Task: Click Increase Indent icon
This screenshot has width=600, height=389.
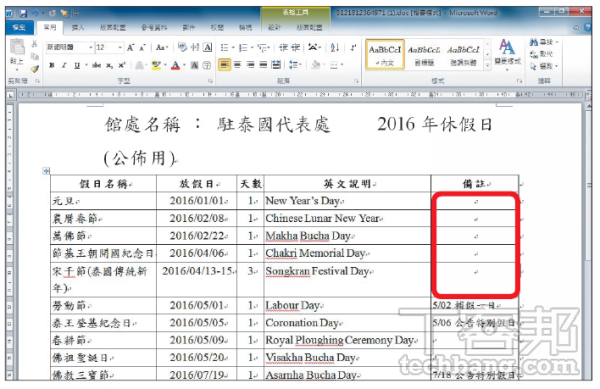Action: pyautogui.click(x=296, y=47)
